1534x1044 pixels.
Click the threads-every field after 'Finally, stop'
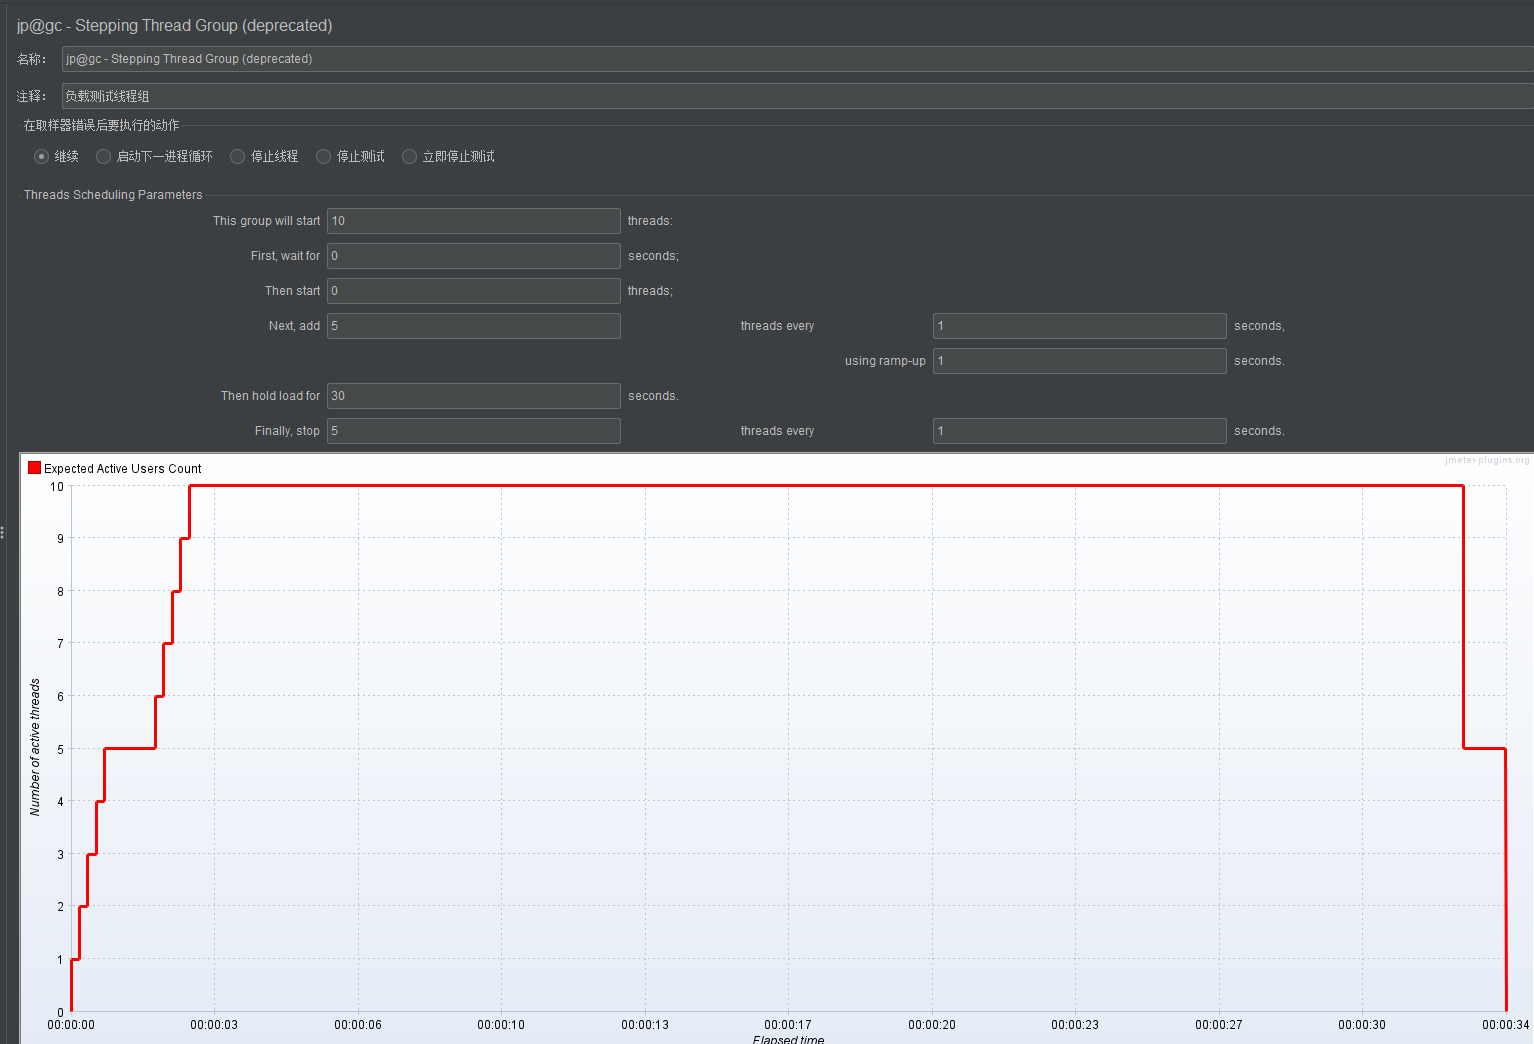pyautogui.click(x=1080, y=431)
